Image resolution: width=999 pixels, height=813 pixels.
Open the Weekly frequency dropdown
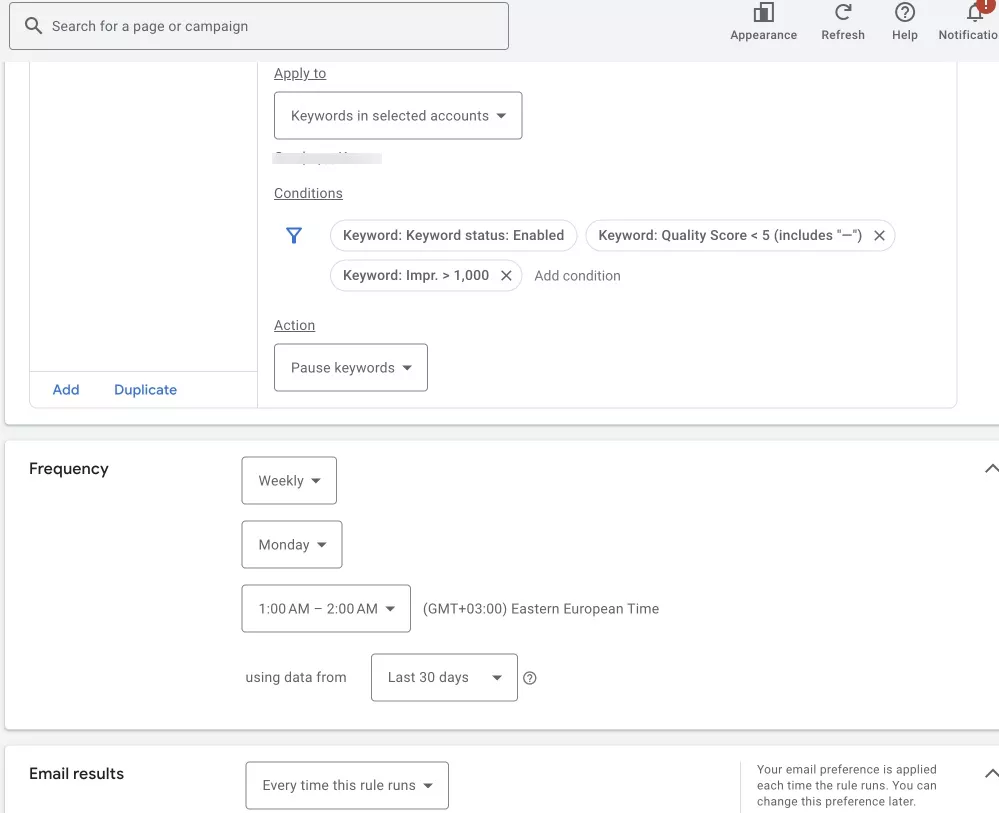[289, 480]
